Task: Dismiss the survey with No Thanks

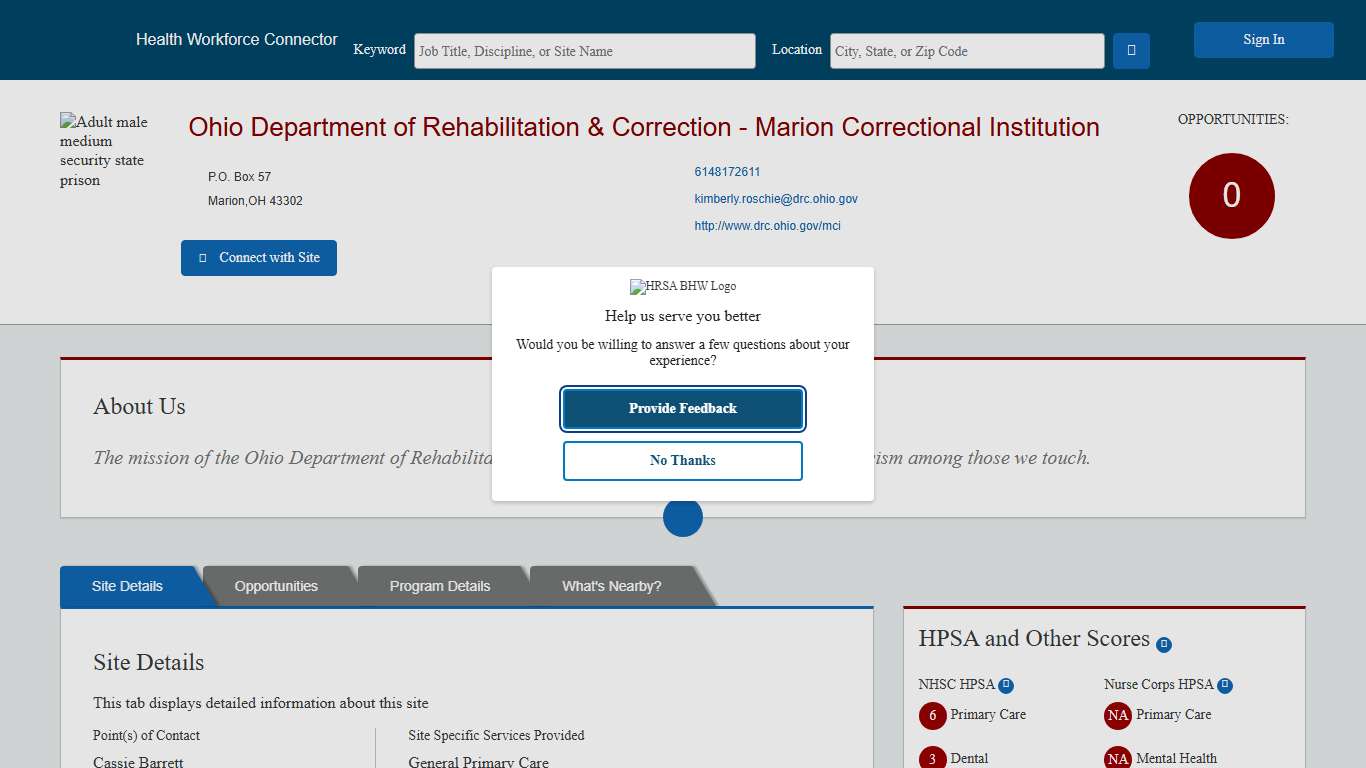Action: coord(683,460)
